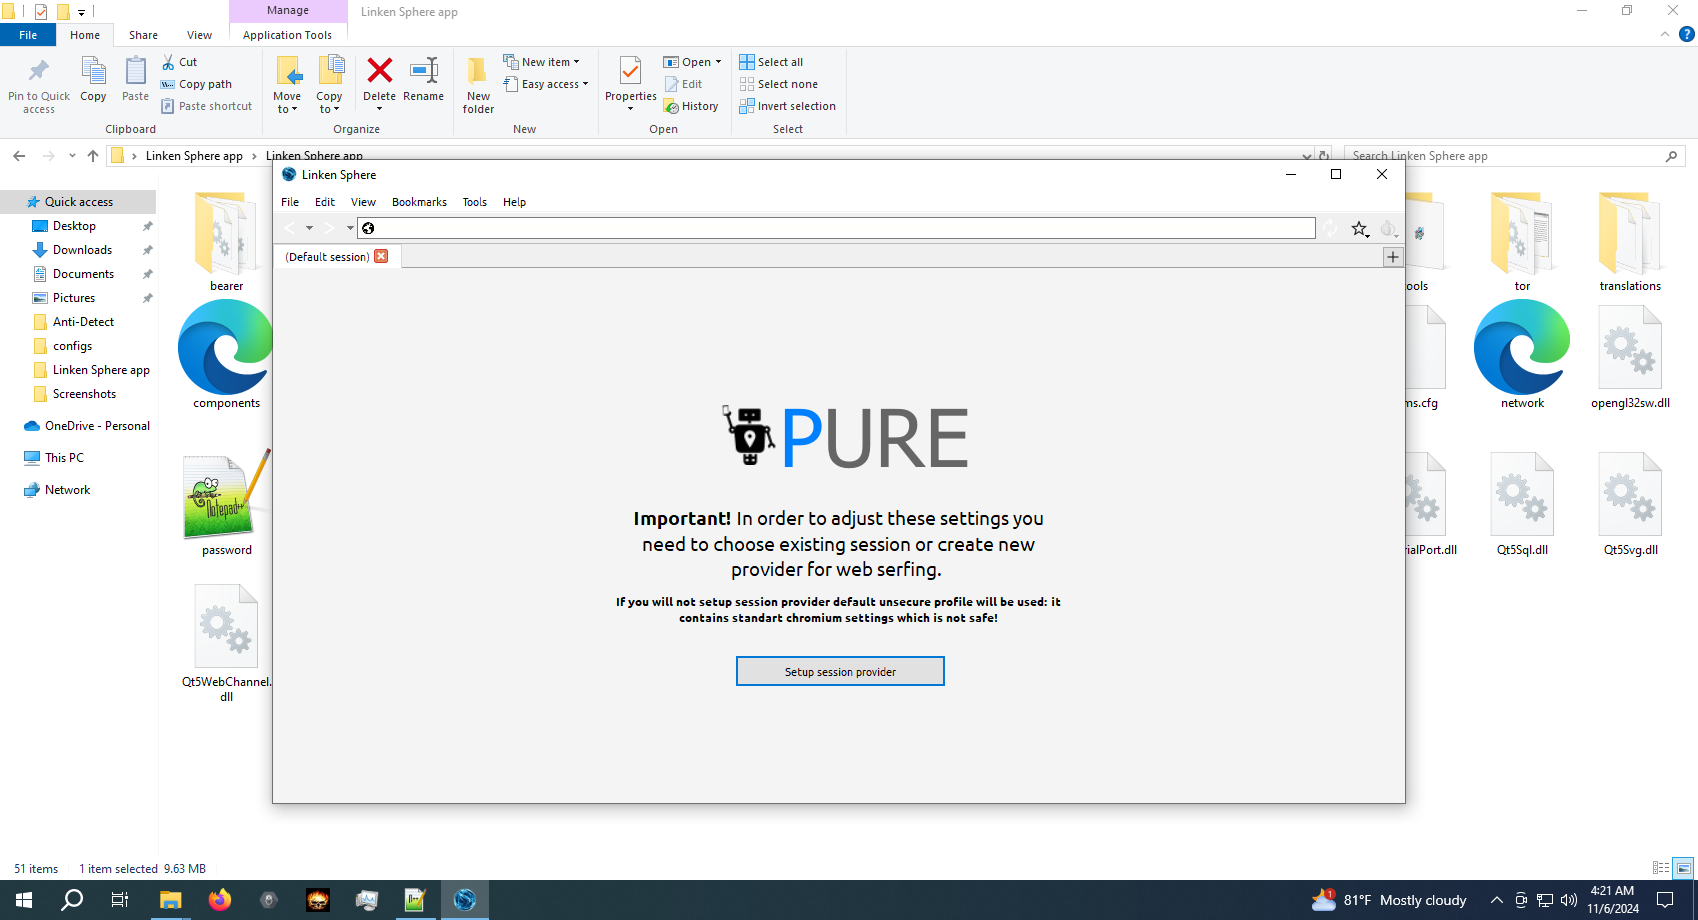Expand the New item dropdown
This screenshot has width=1698, height=920.
pos(542,62)
